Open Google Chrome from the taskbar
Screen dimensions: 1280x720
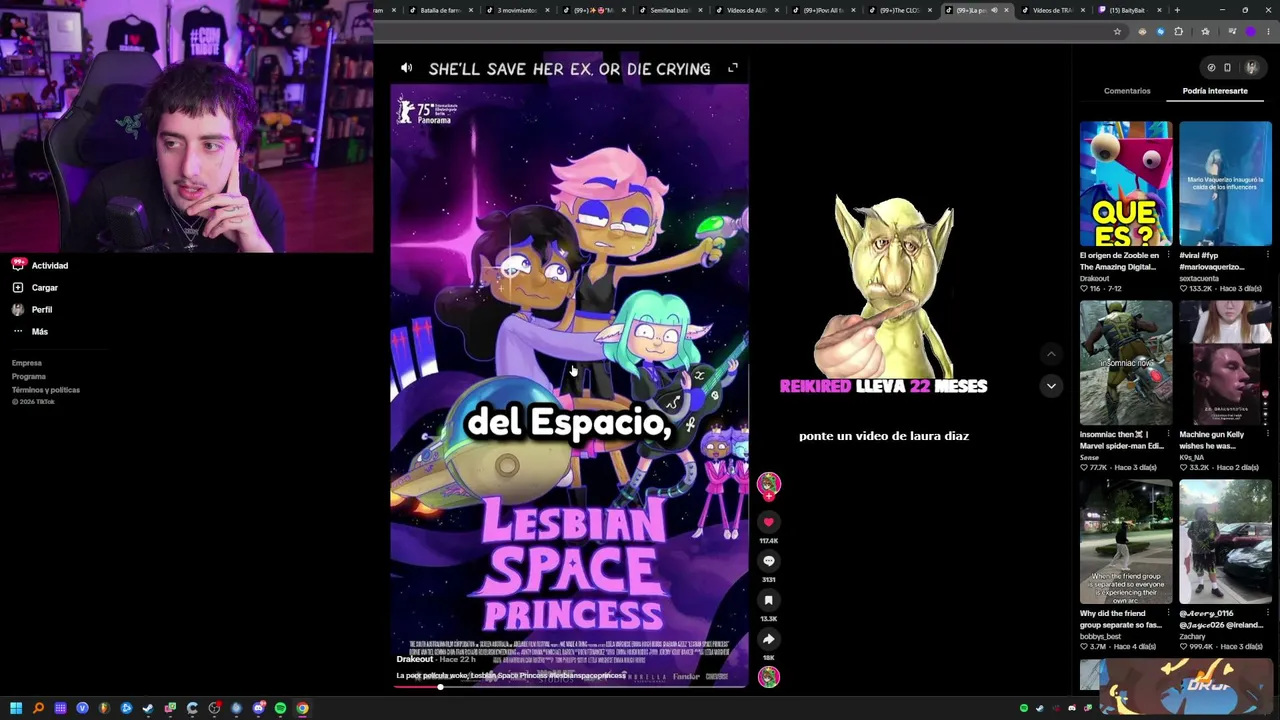302,708
